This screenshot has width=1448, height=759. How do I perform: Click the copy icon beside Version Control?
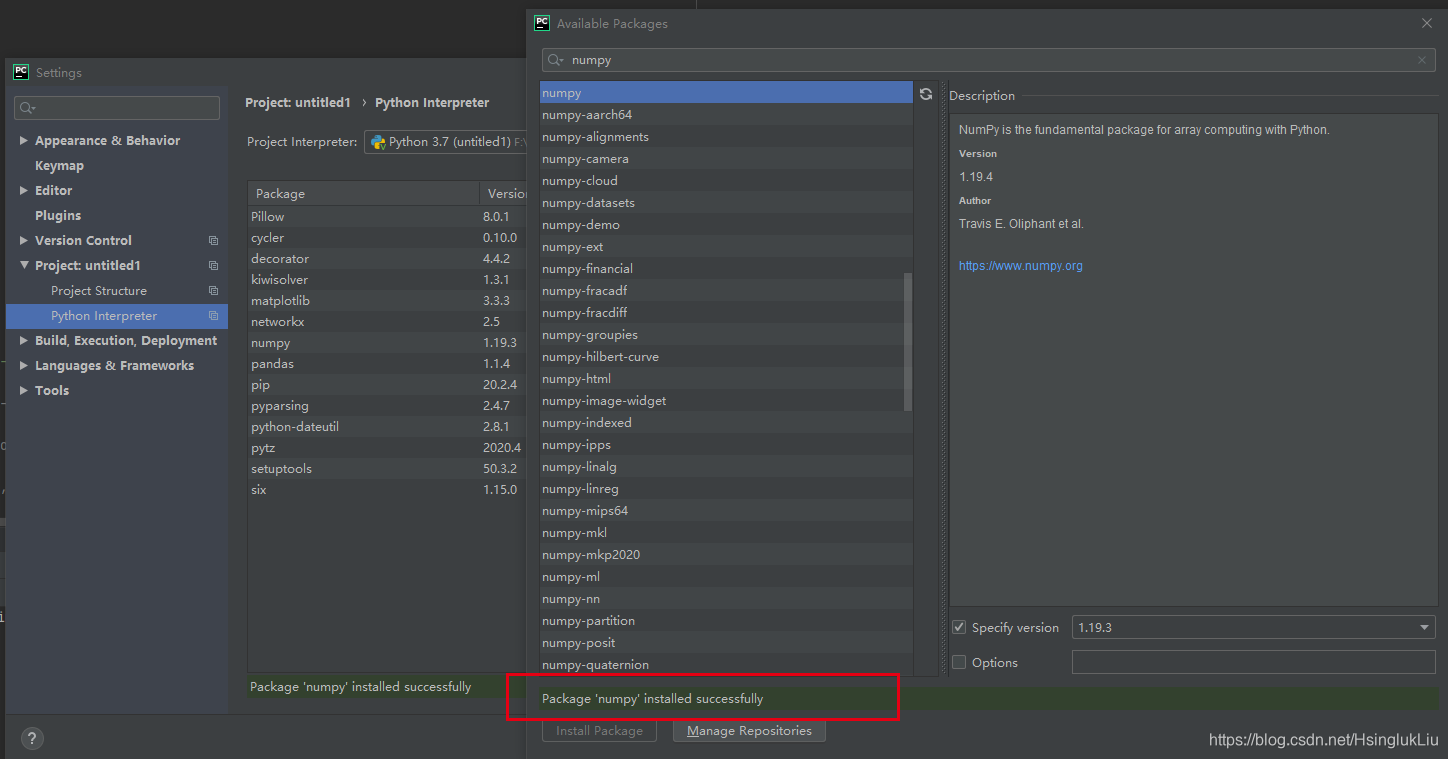pos(213,241)
